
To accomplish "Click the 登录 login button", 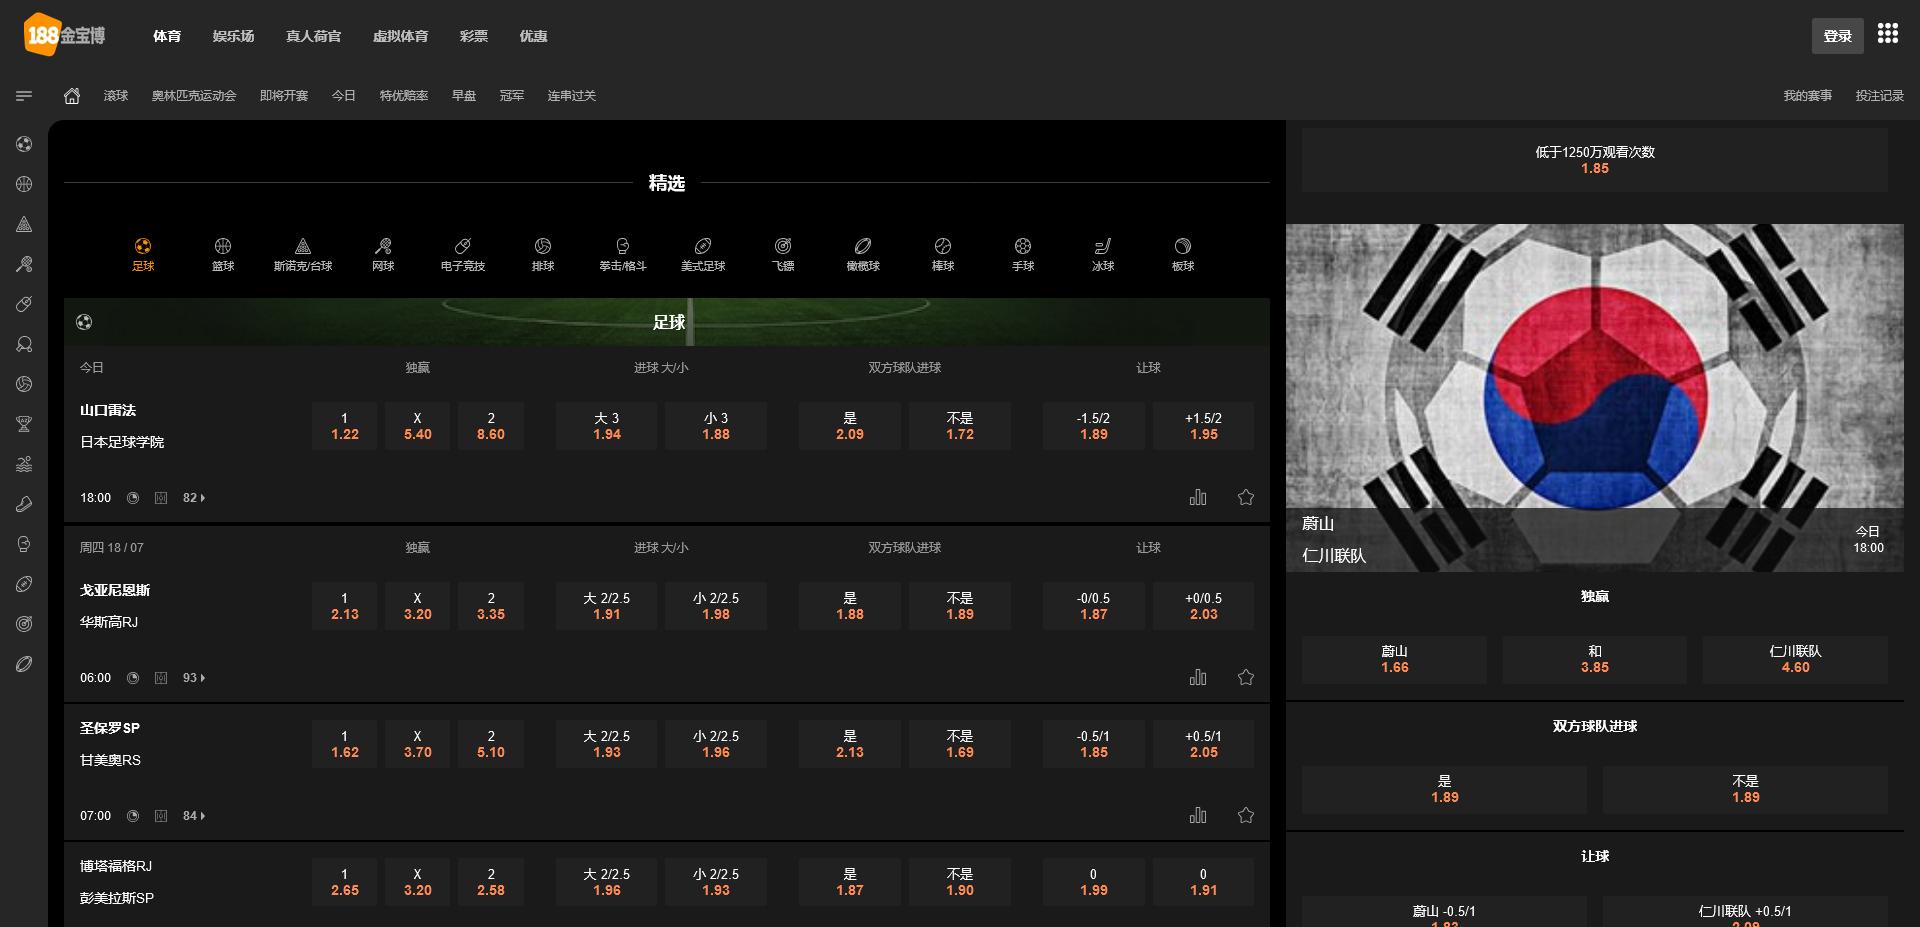I will tap(1838, 36).
